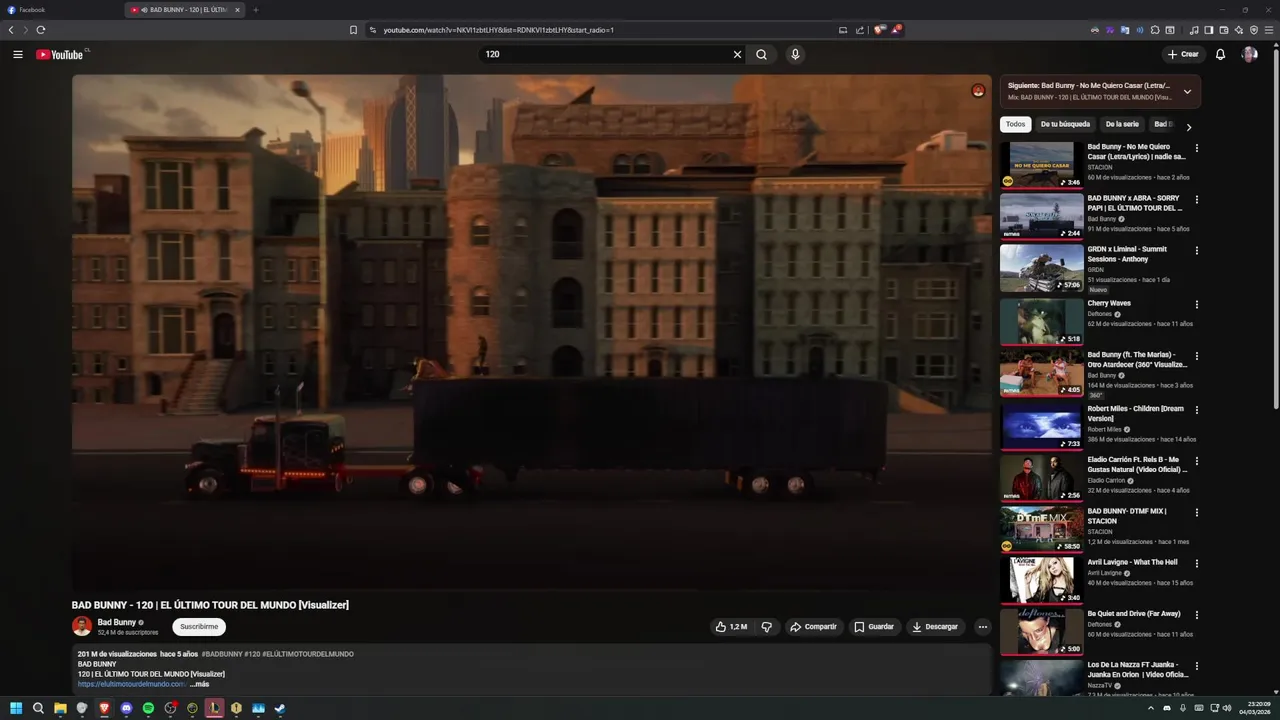Open options for Eladio Carrión video

click(x=1196, y=462)
